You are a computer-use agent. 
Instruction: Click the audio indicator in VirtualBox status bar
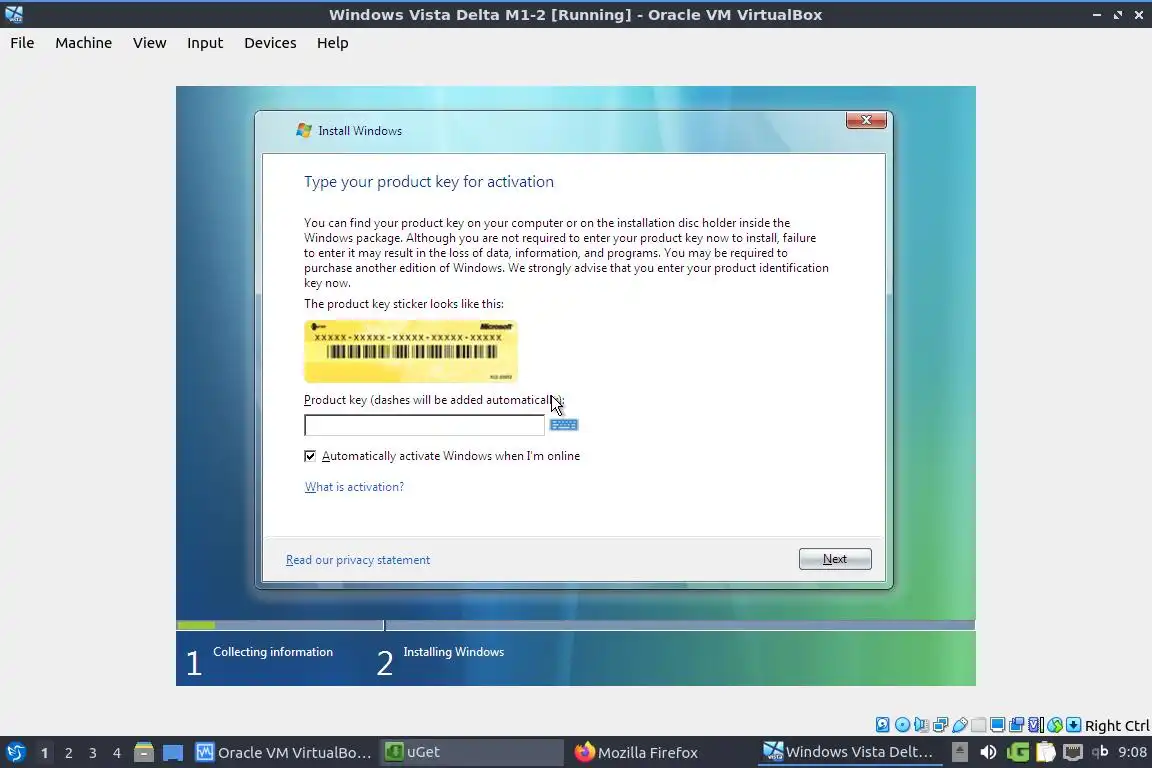coord(921,725)
